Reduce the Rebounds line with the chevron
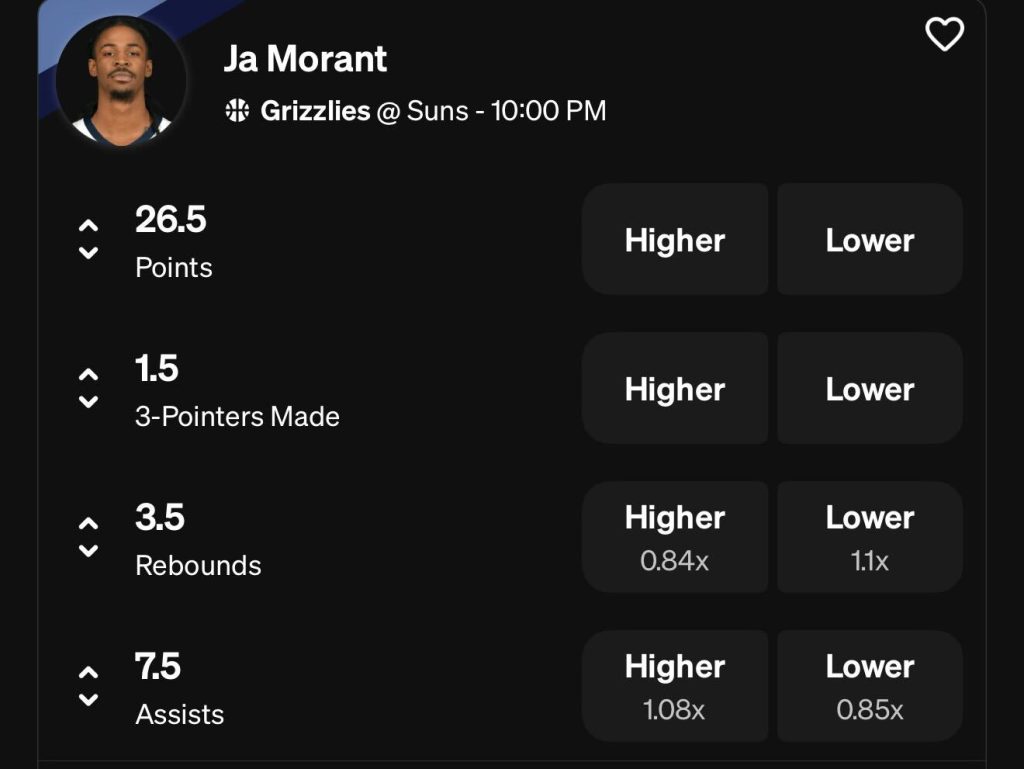The width and height of the screenshot is (1024, 769). point(88,551)
